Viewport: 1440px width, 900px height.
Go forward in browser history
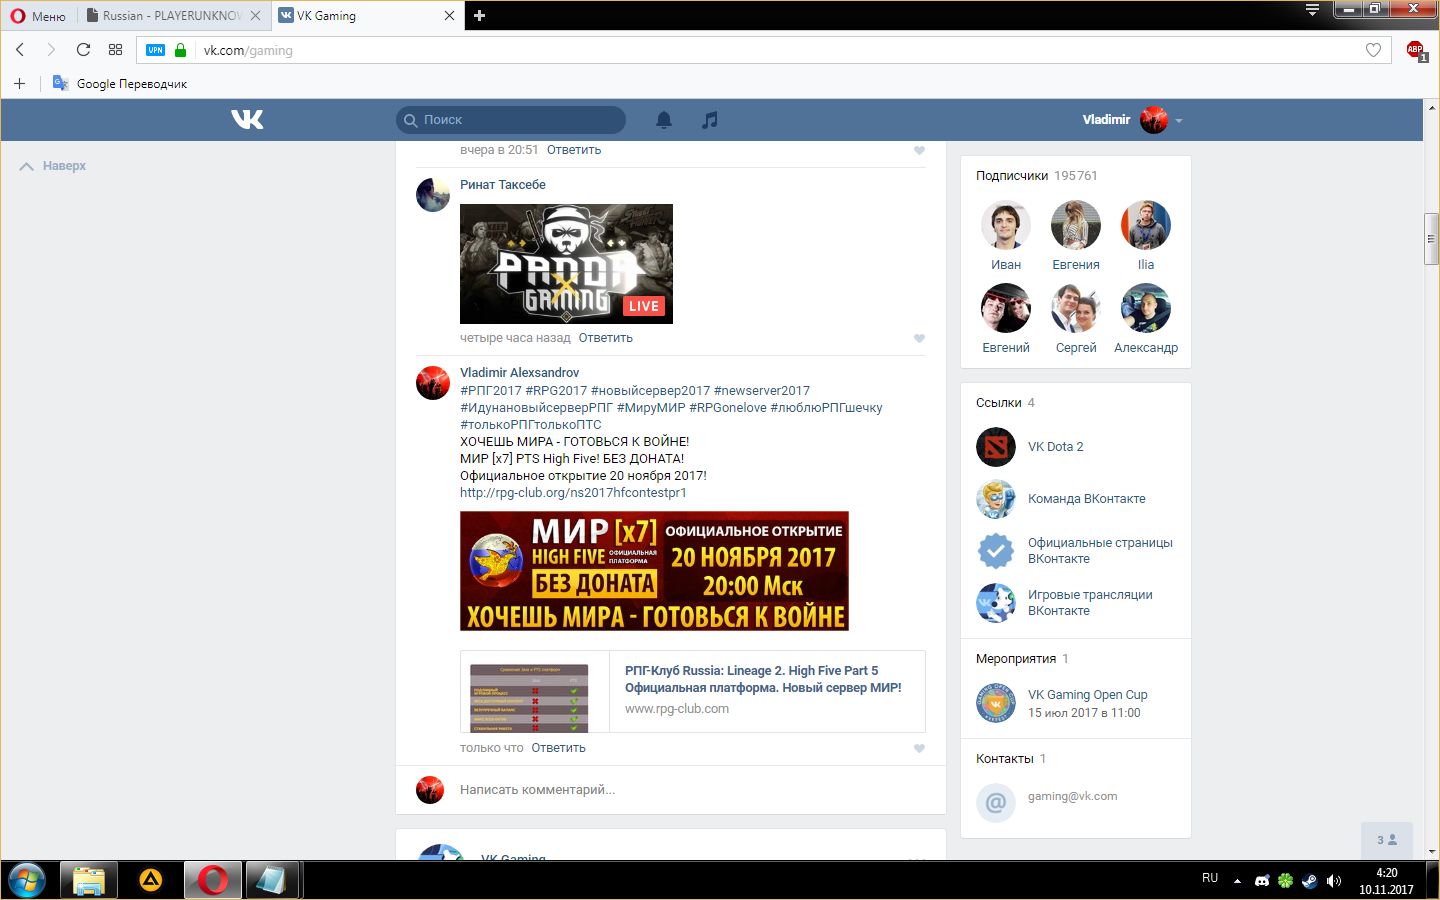[x=51, y=50]
